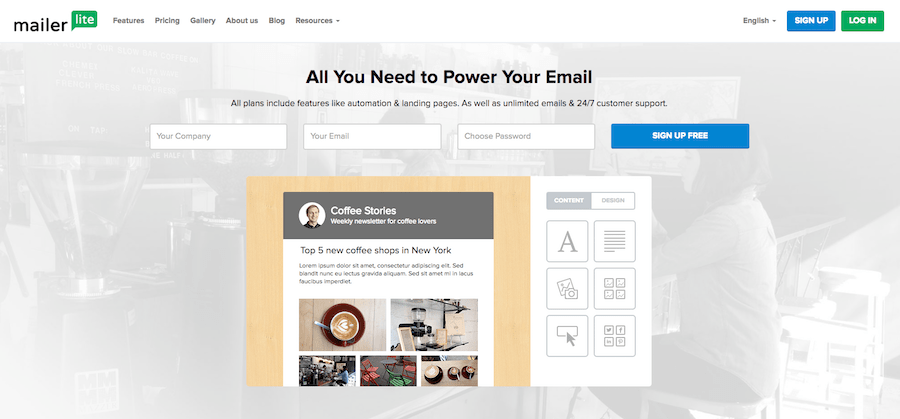
Task: Click the Coffee Stories author avatar
Action: click(312, 215)
